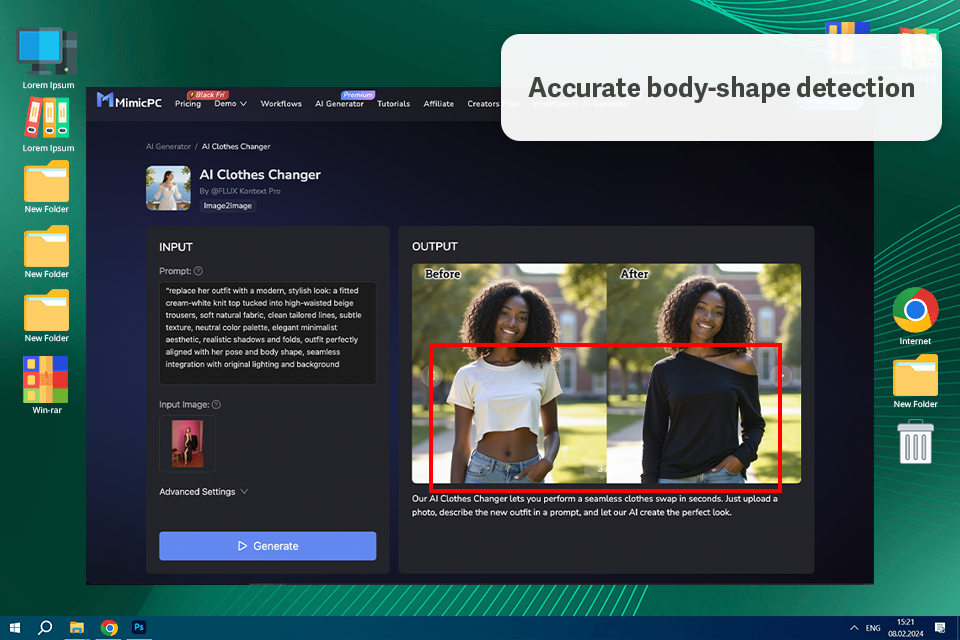The height and width of the screenshot is (640, 960).
Task: Open the Windows Start menu
Action: pyautogui.click(x=15, y=627)
